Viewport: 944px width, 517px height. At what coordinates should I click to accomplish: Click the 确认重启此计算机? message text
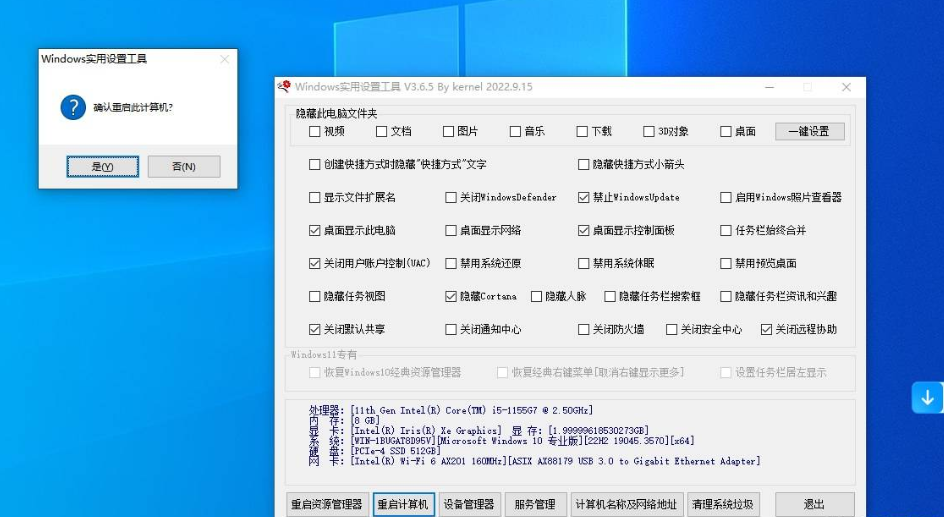point(133,108)
